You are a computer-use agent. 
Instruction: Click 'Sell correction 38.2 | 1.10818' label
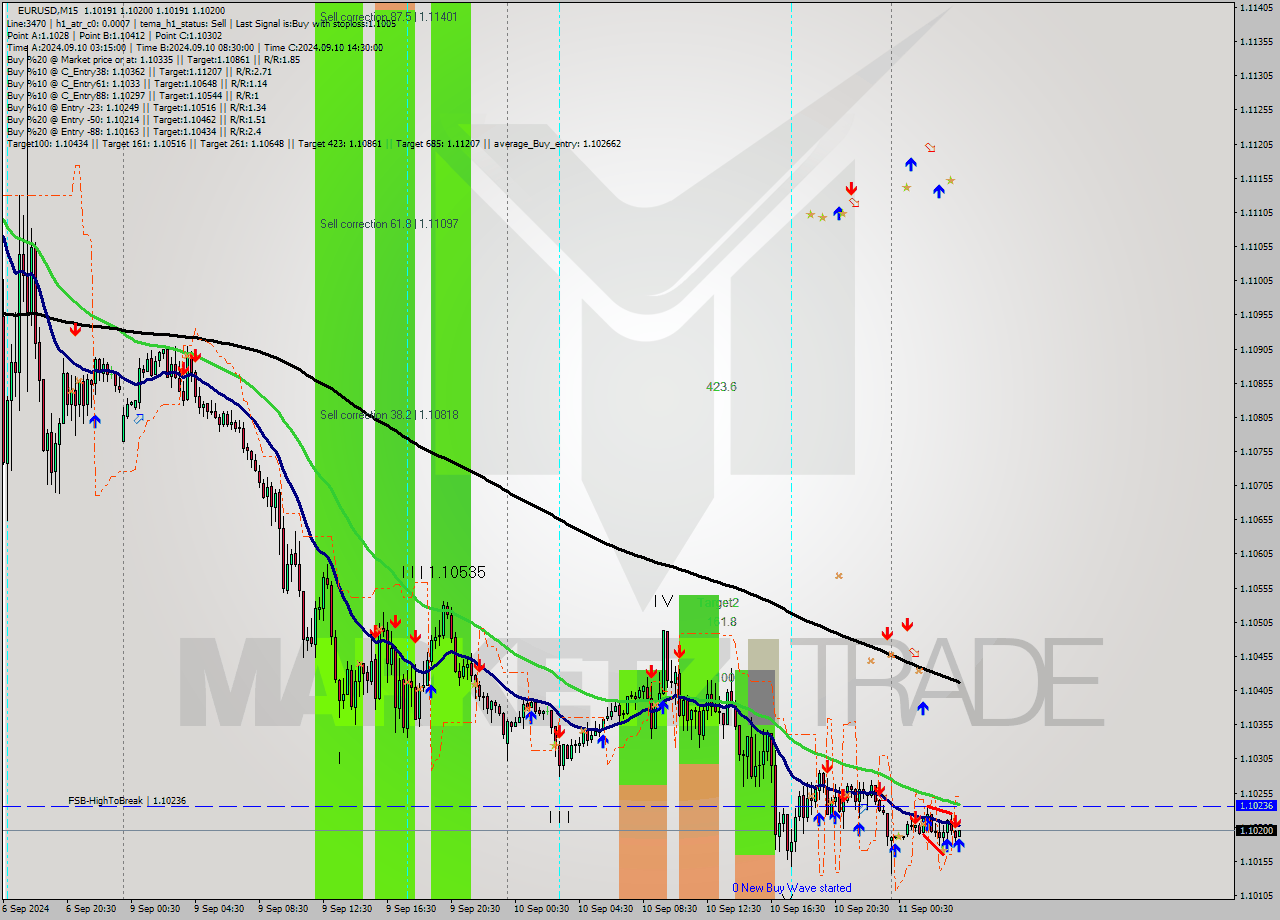click(x=389, y=414)
